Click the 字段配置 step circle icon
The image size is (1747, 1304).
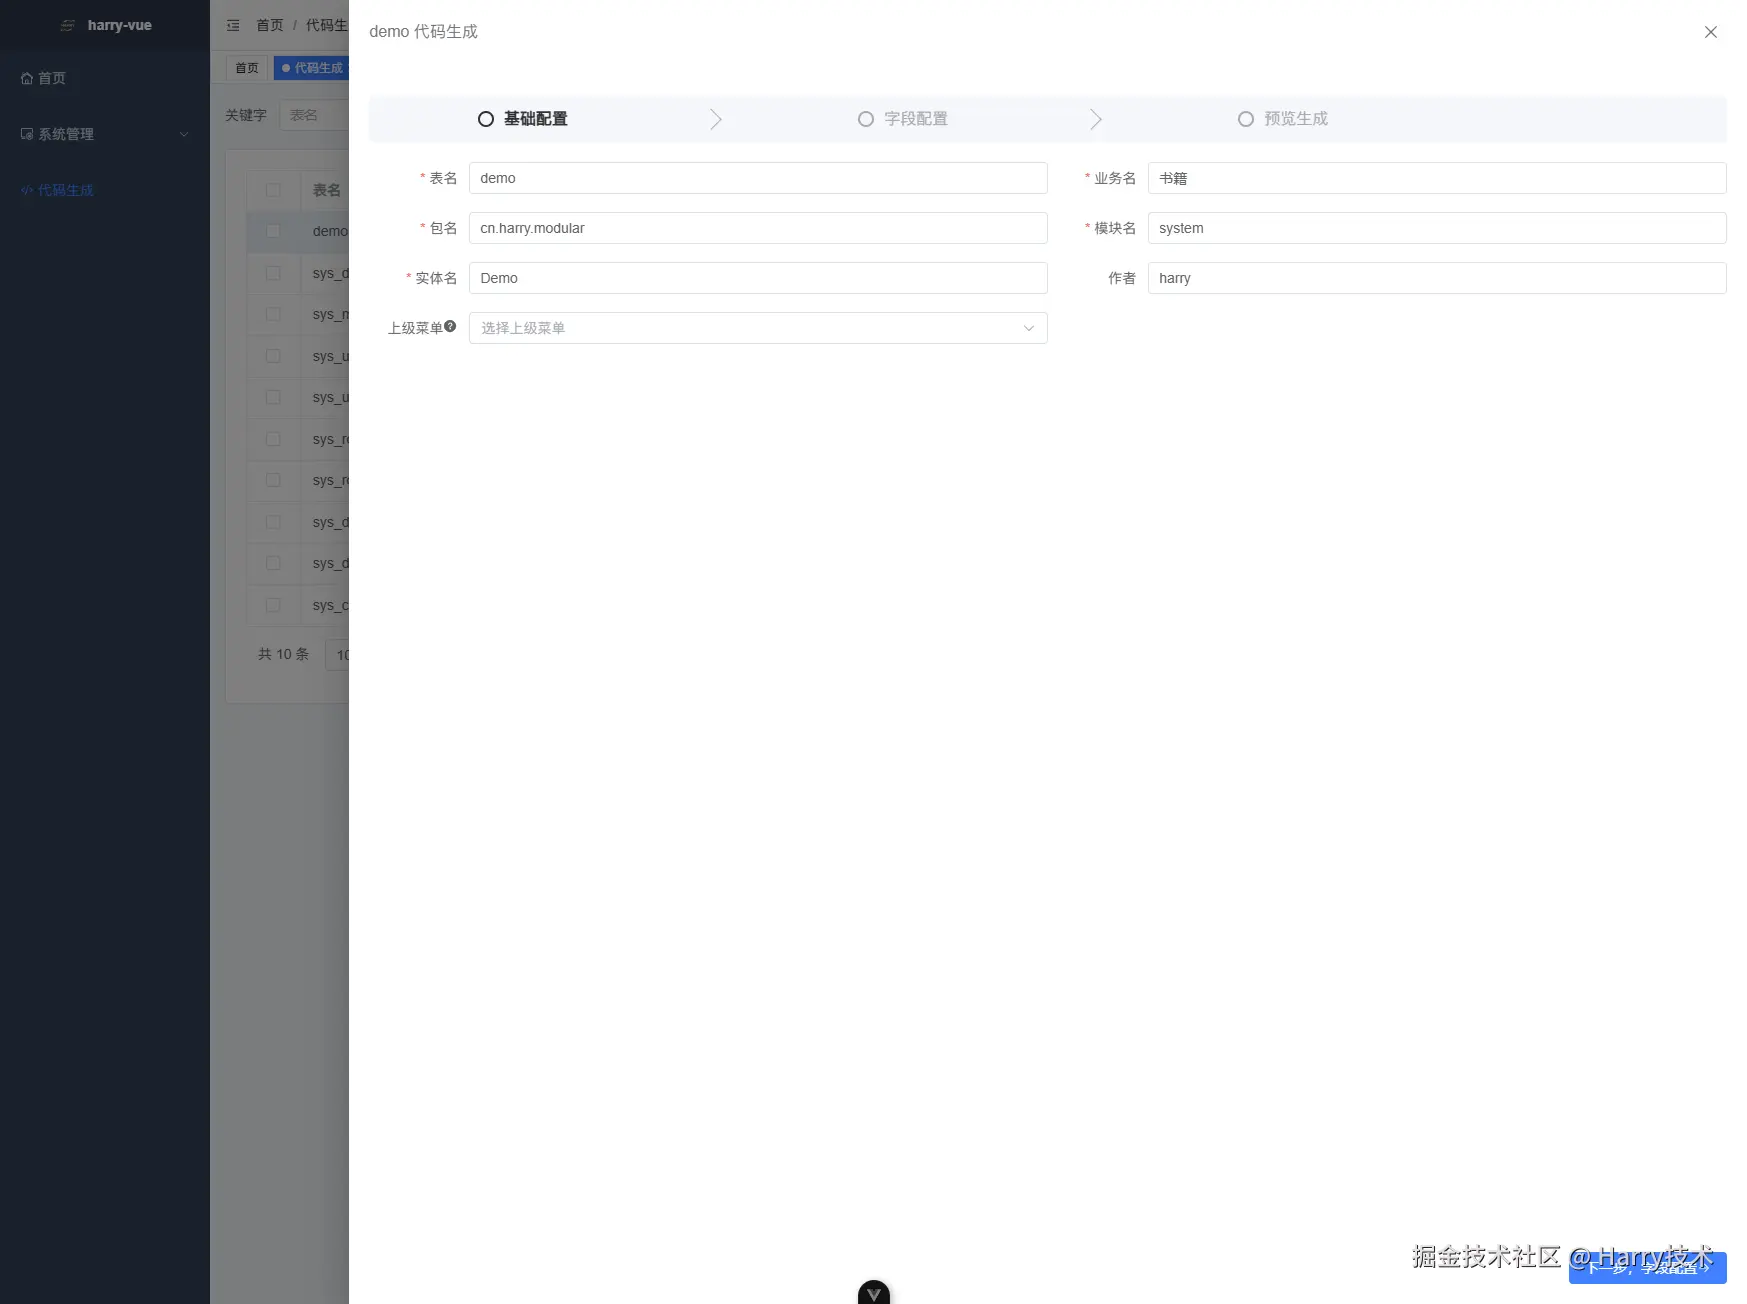tap(866, 119)
